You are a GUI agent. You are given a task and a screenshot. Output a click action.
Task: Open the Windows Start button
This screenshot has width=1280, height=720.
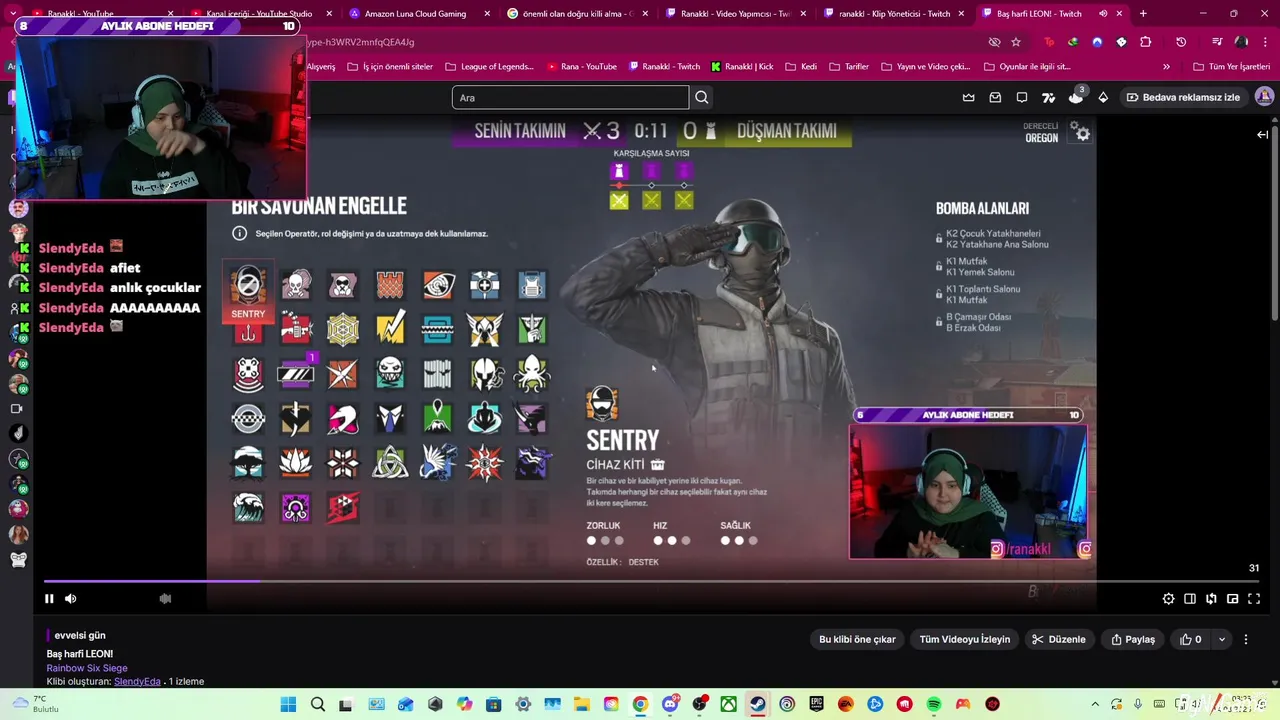[288, 705]
